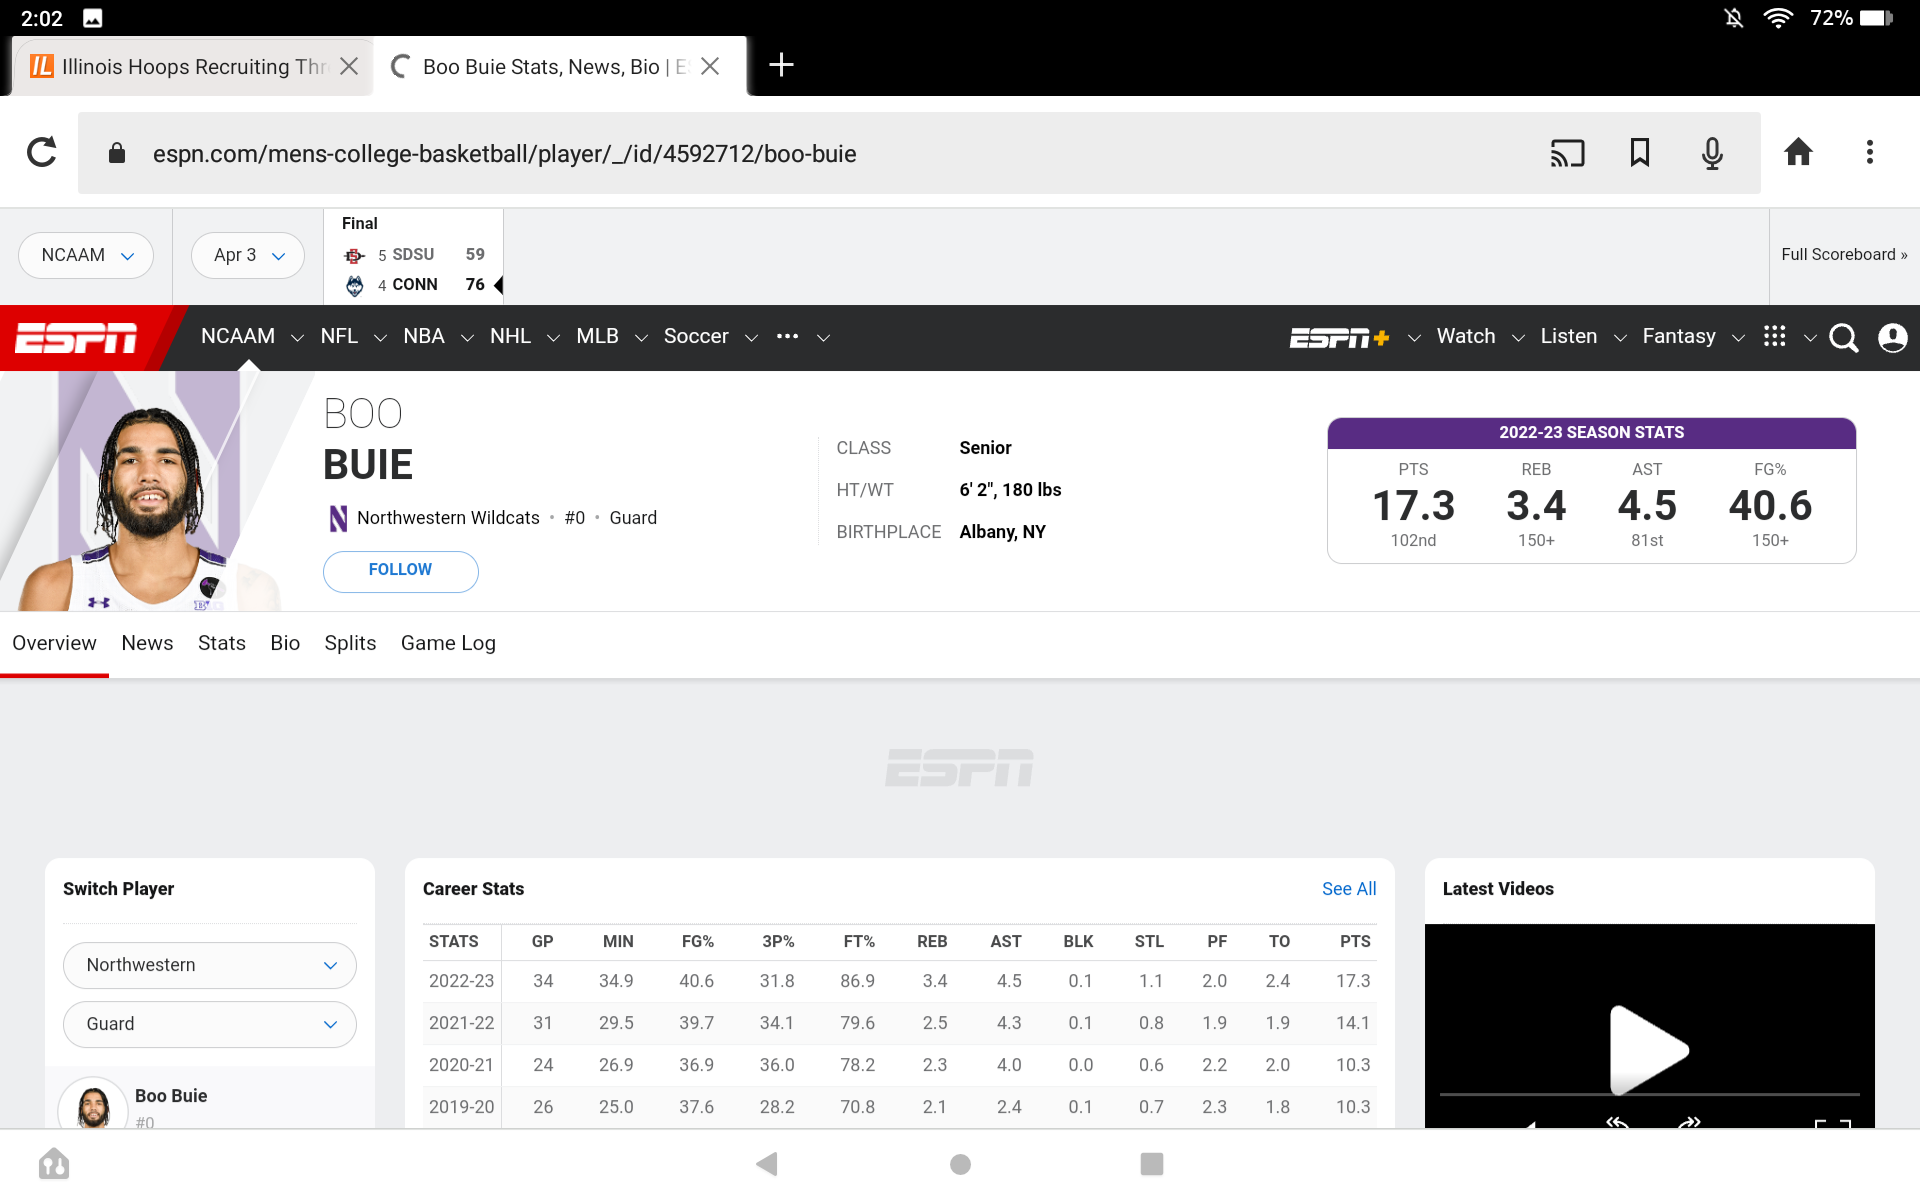This screenshot has width=1920, height=1200.
Task: Click See All career stats link
Action: coord(1348,889)
